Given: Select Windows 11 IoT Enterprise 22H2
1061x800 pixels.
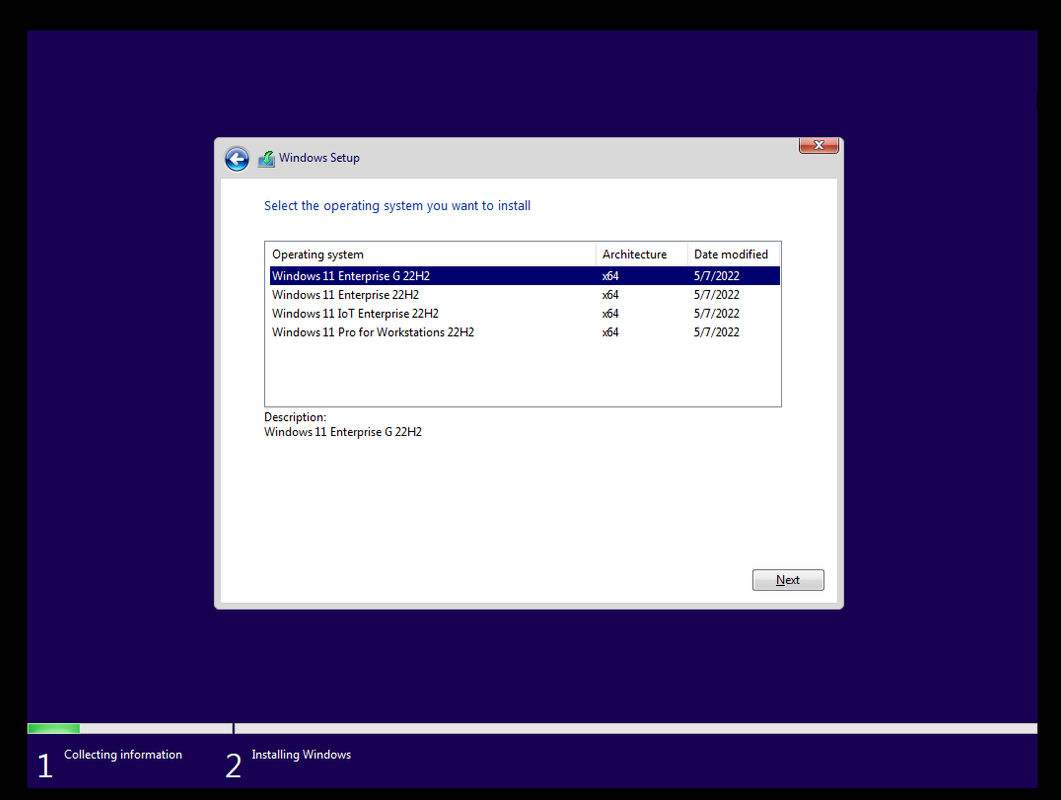Looking at the screenshot, I should click(524, 313).
